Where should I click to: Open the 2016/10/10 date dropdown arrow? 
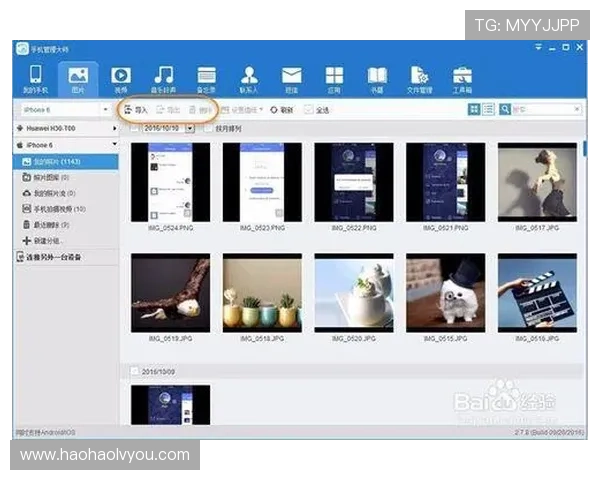tap(190, 129)
